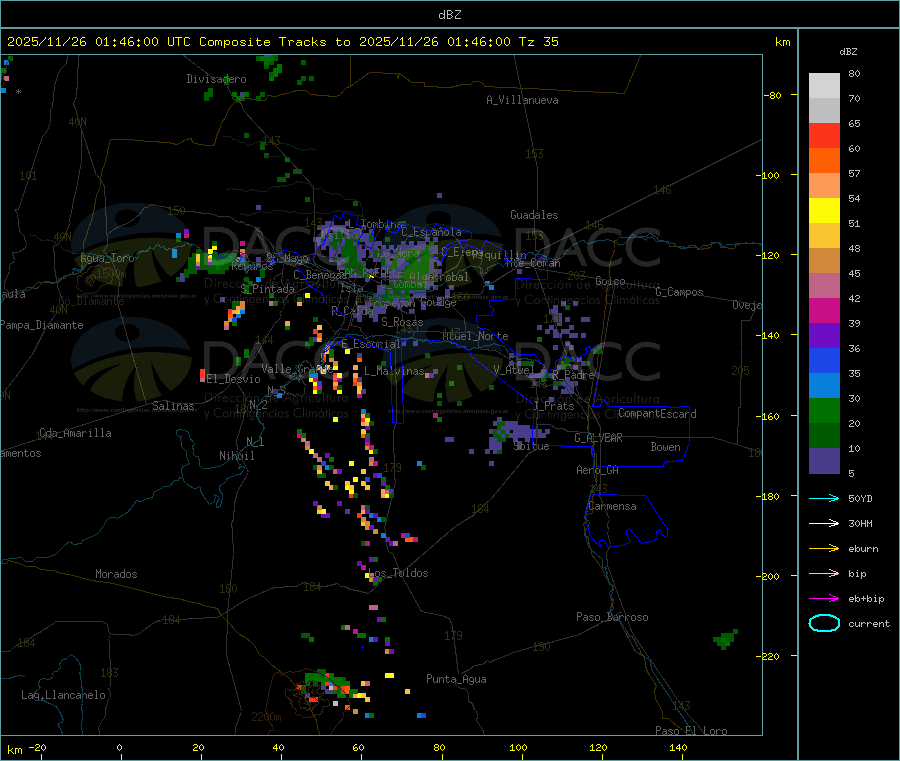The image size is (900, 761).
Task: Select the gray 70–65 dBZ color band
Action: pyautogui.click(x=824, y=111)
